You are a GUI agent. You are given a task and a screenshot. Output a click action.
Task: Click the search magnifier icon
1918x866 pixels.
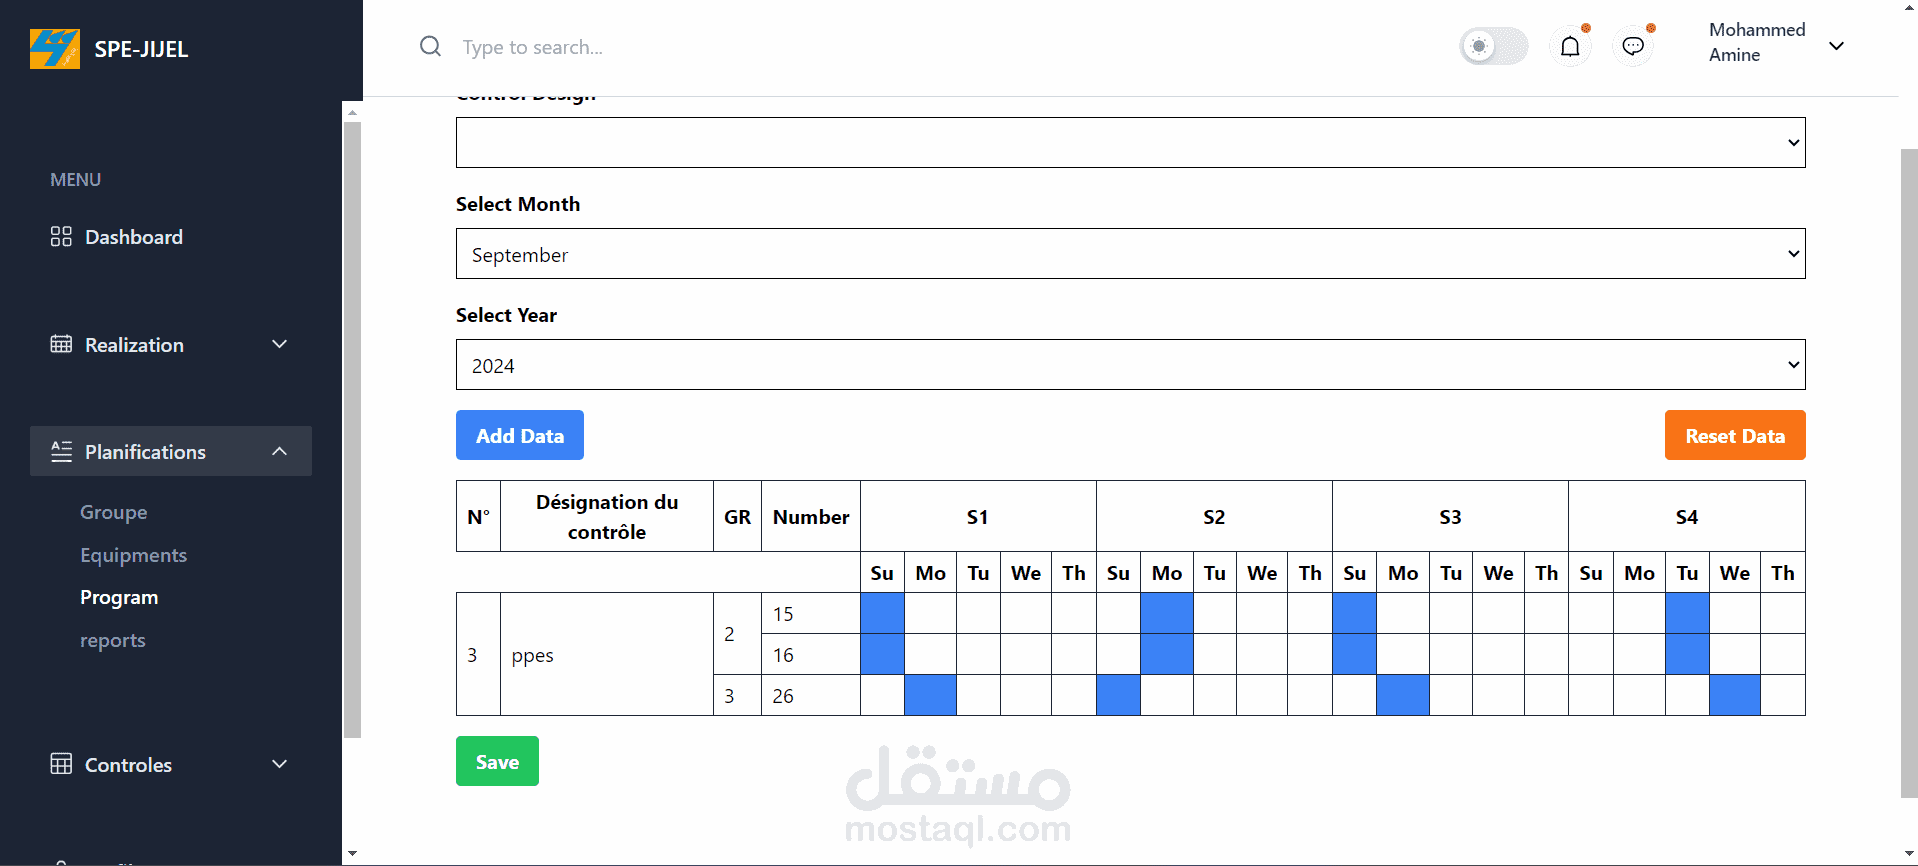click(x=430, y=47)
